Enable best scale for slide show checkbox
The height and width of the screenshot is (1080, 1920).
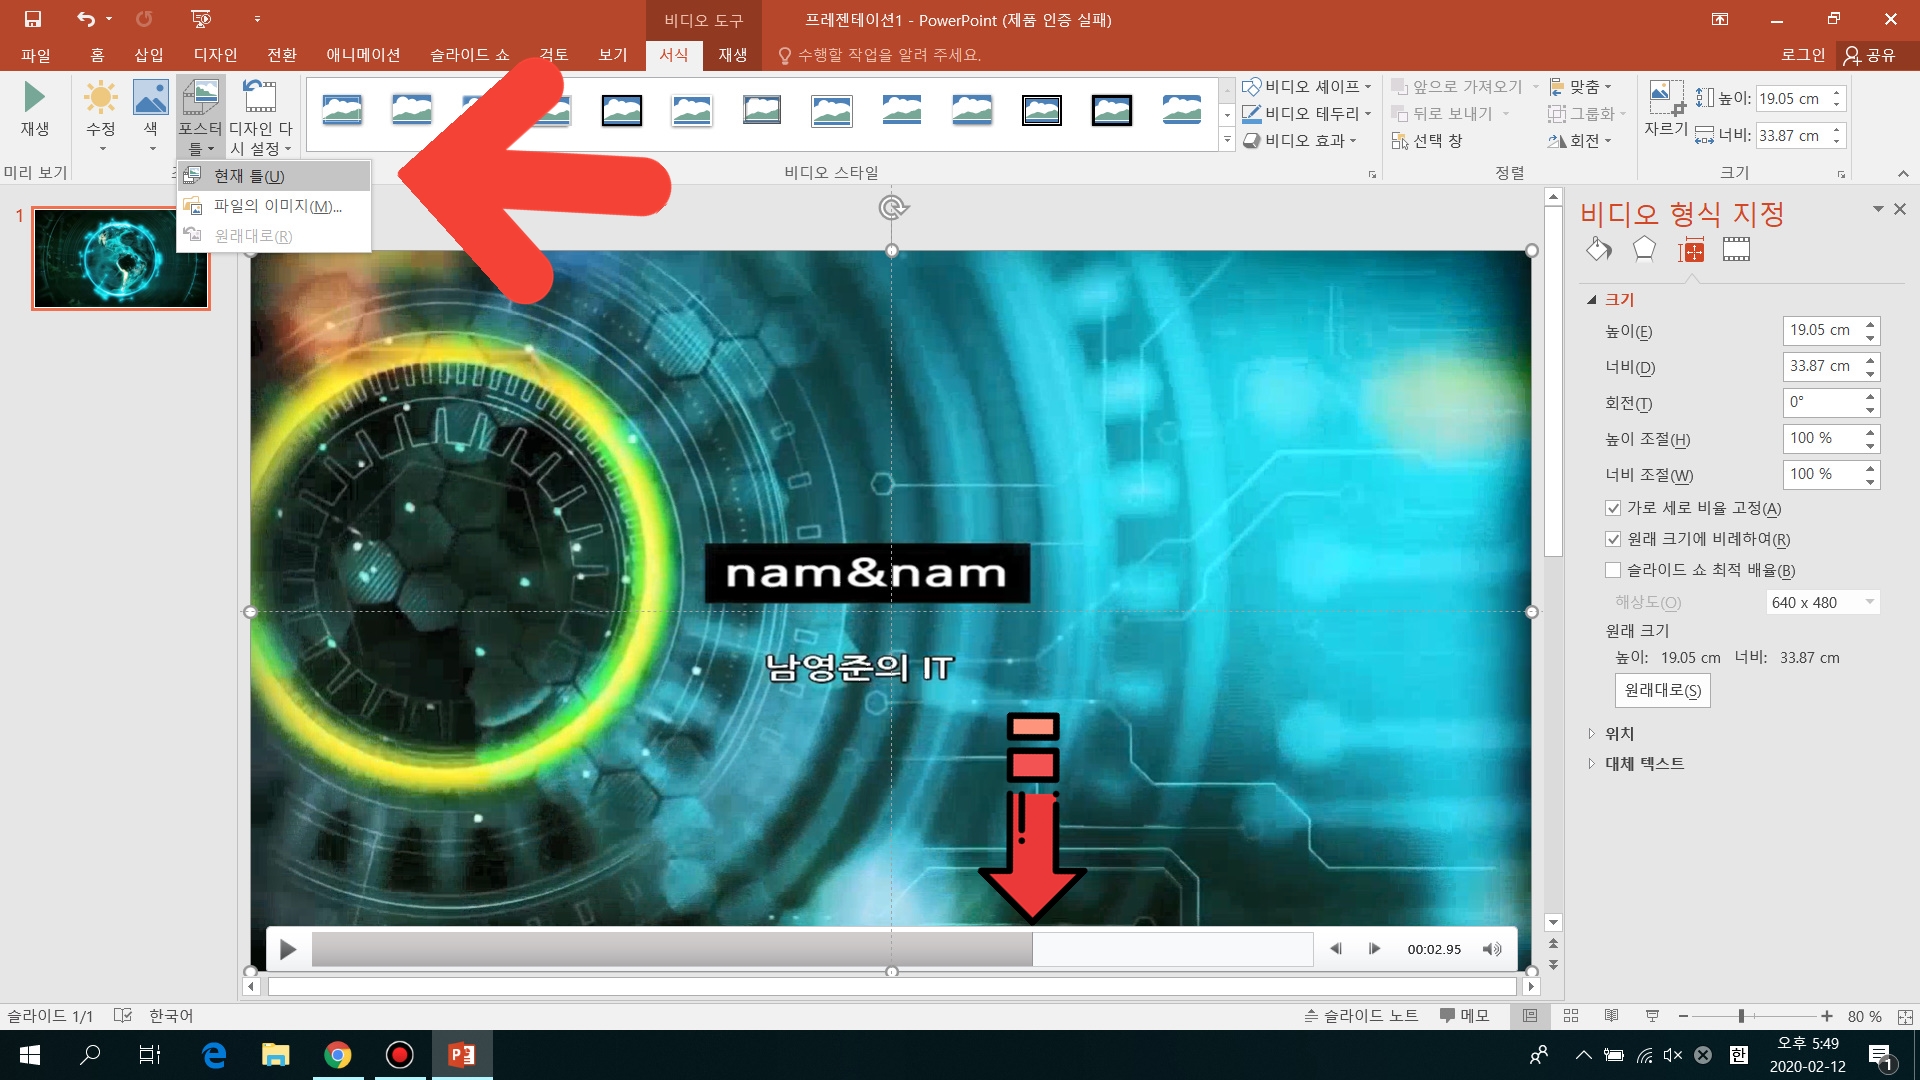(x=1612, y=570)
